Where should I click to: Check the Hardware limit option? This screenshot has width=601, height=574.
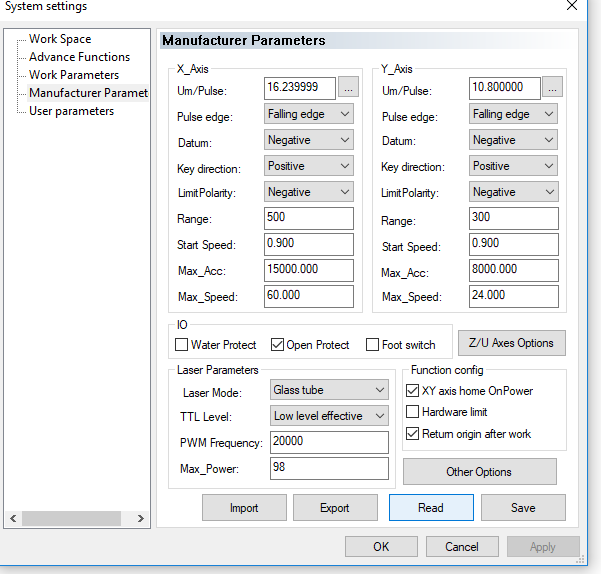point(414,412)
